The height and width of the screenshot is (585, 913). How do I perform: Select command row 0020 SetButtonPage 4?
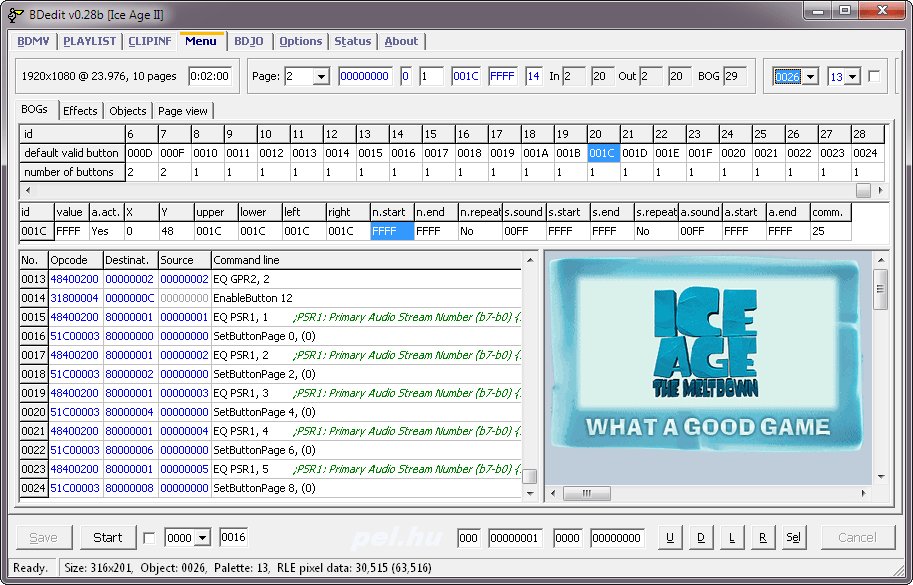pyautogui.click(x=270, y=412)
